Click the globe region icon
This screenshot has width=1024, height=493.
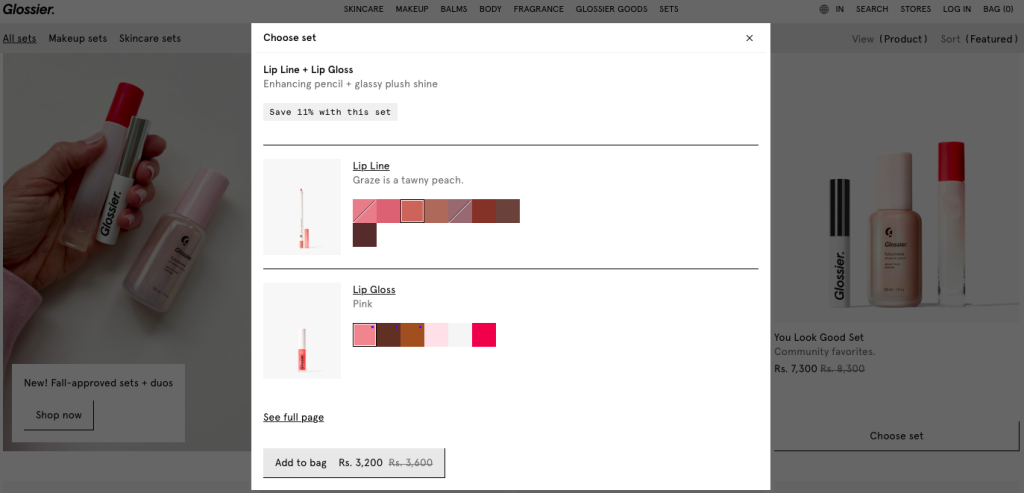point(824,9)
